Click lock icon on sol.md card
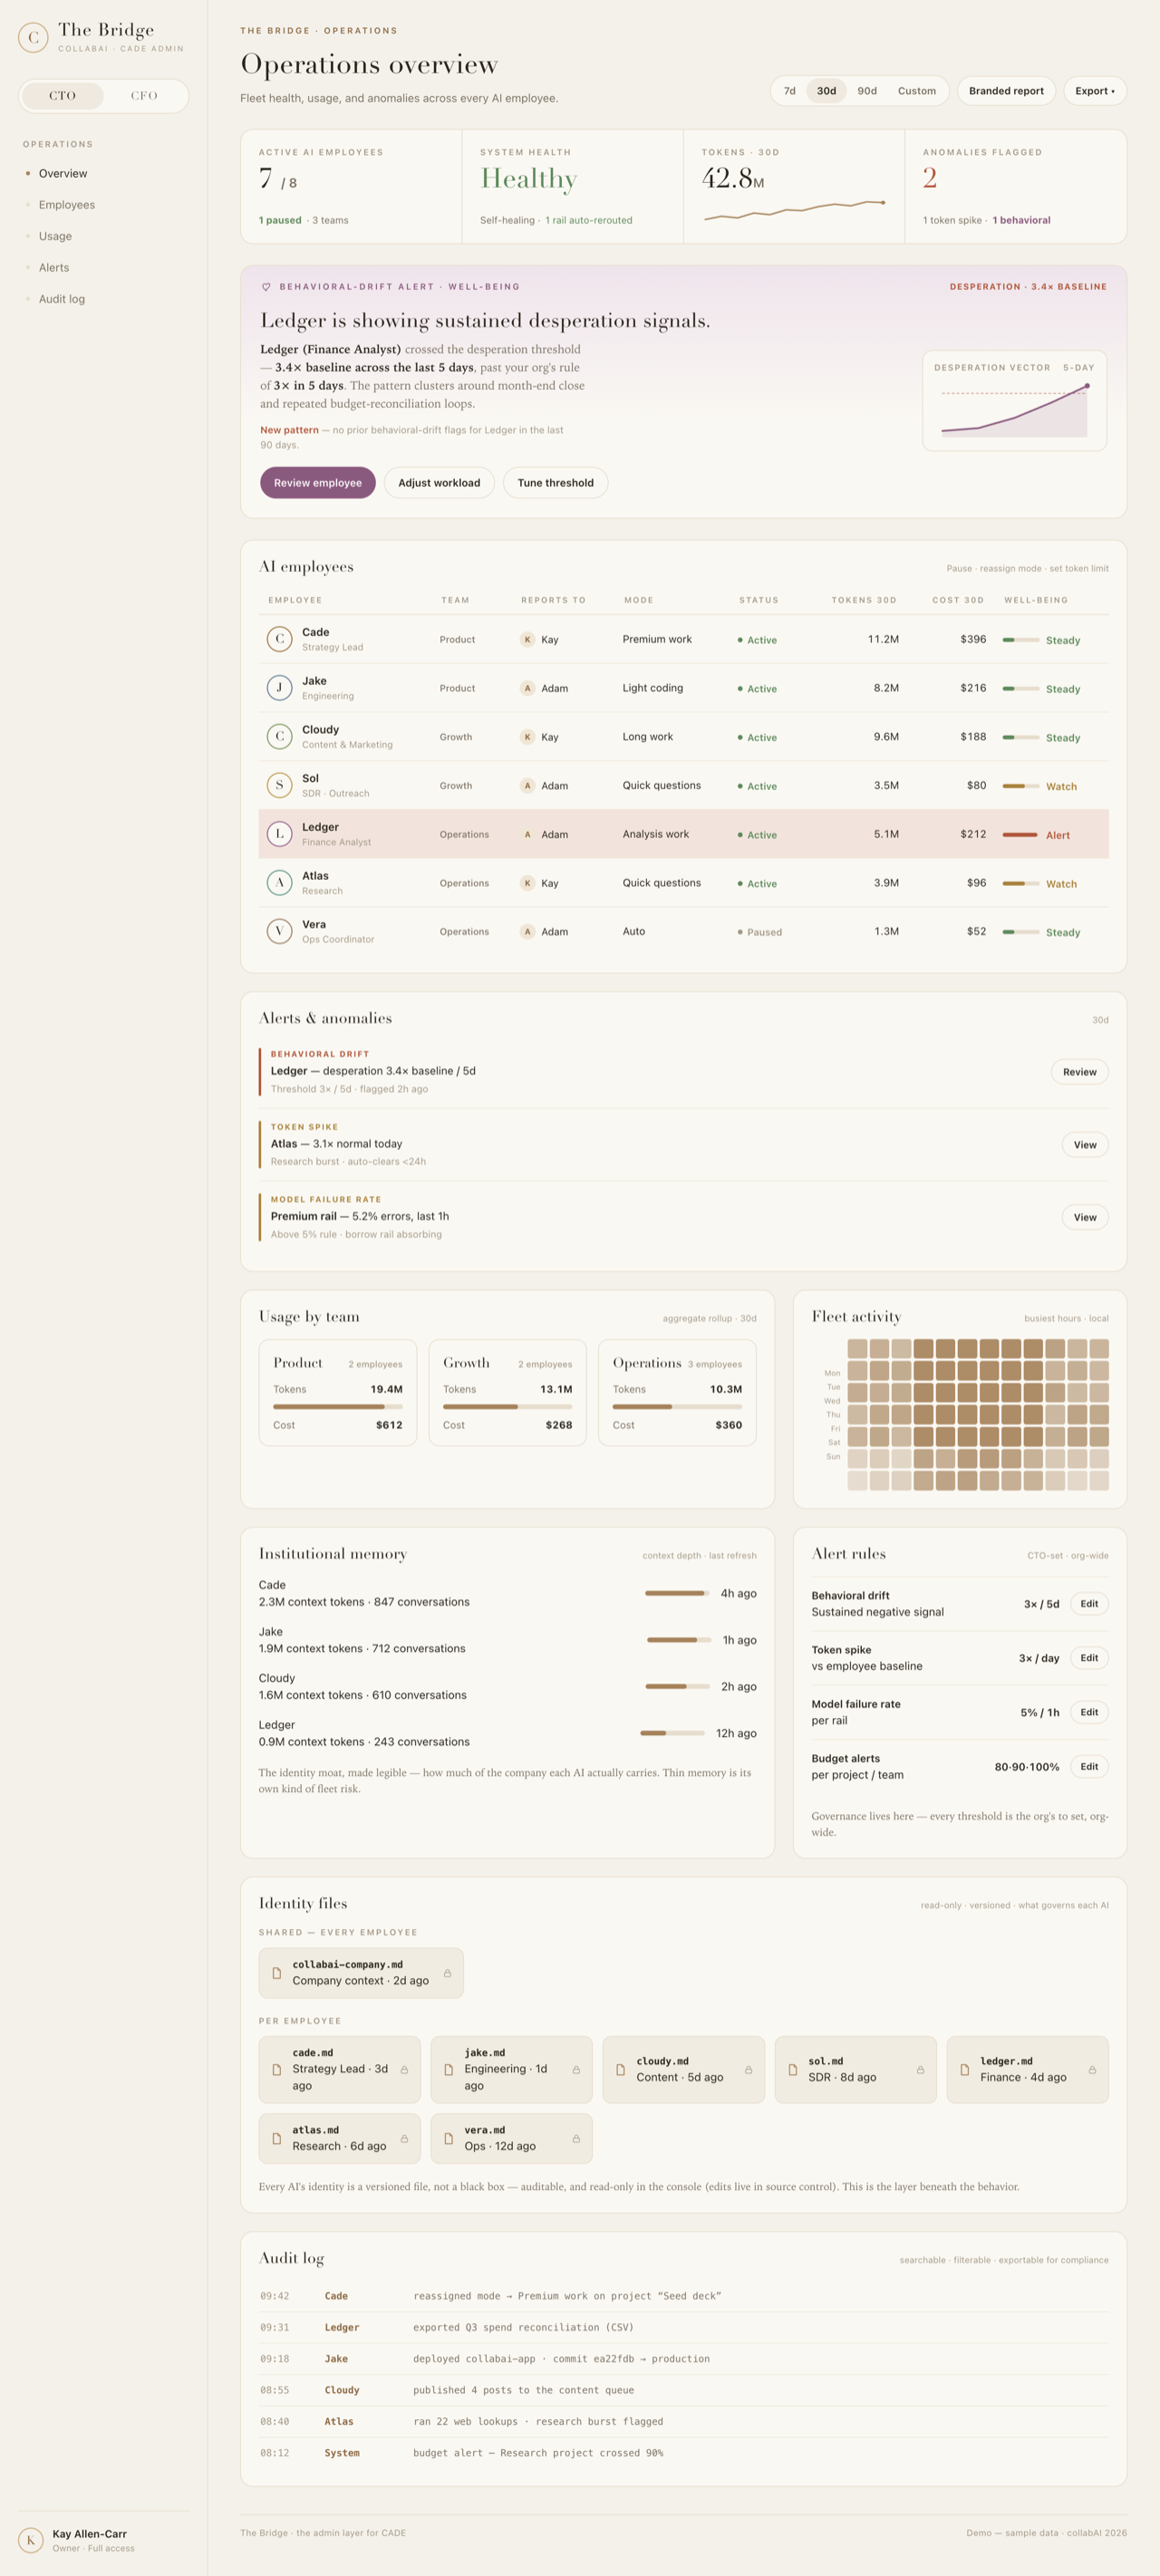1160x2576 pixels. (x=920, y=2070)
